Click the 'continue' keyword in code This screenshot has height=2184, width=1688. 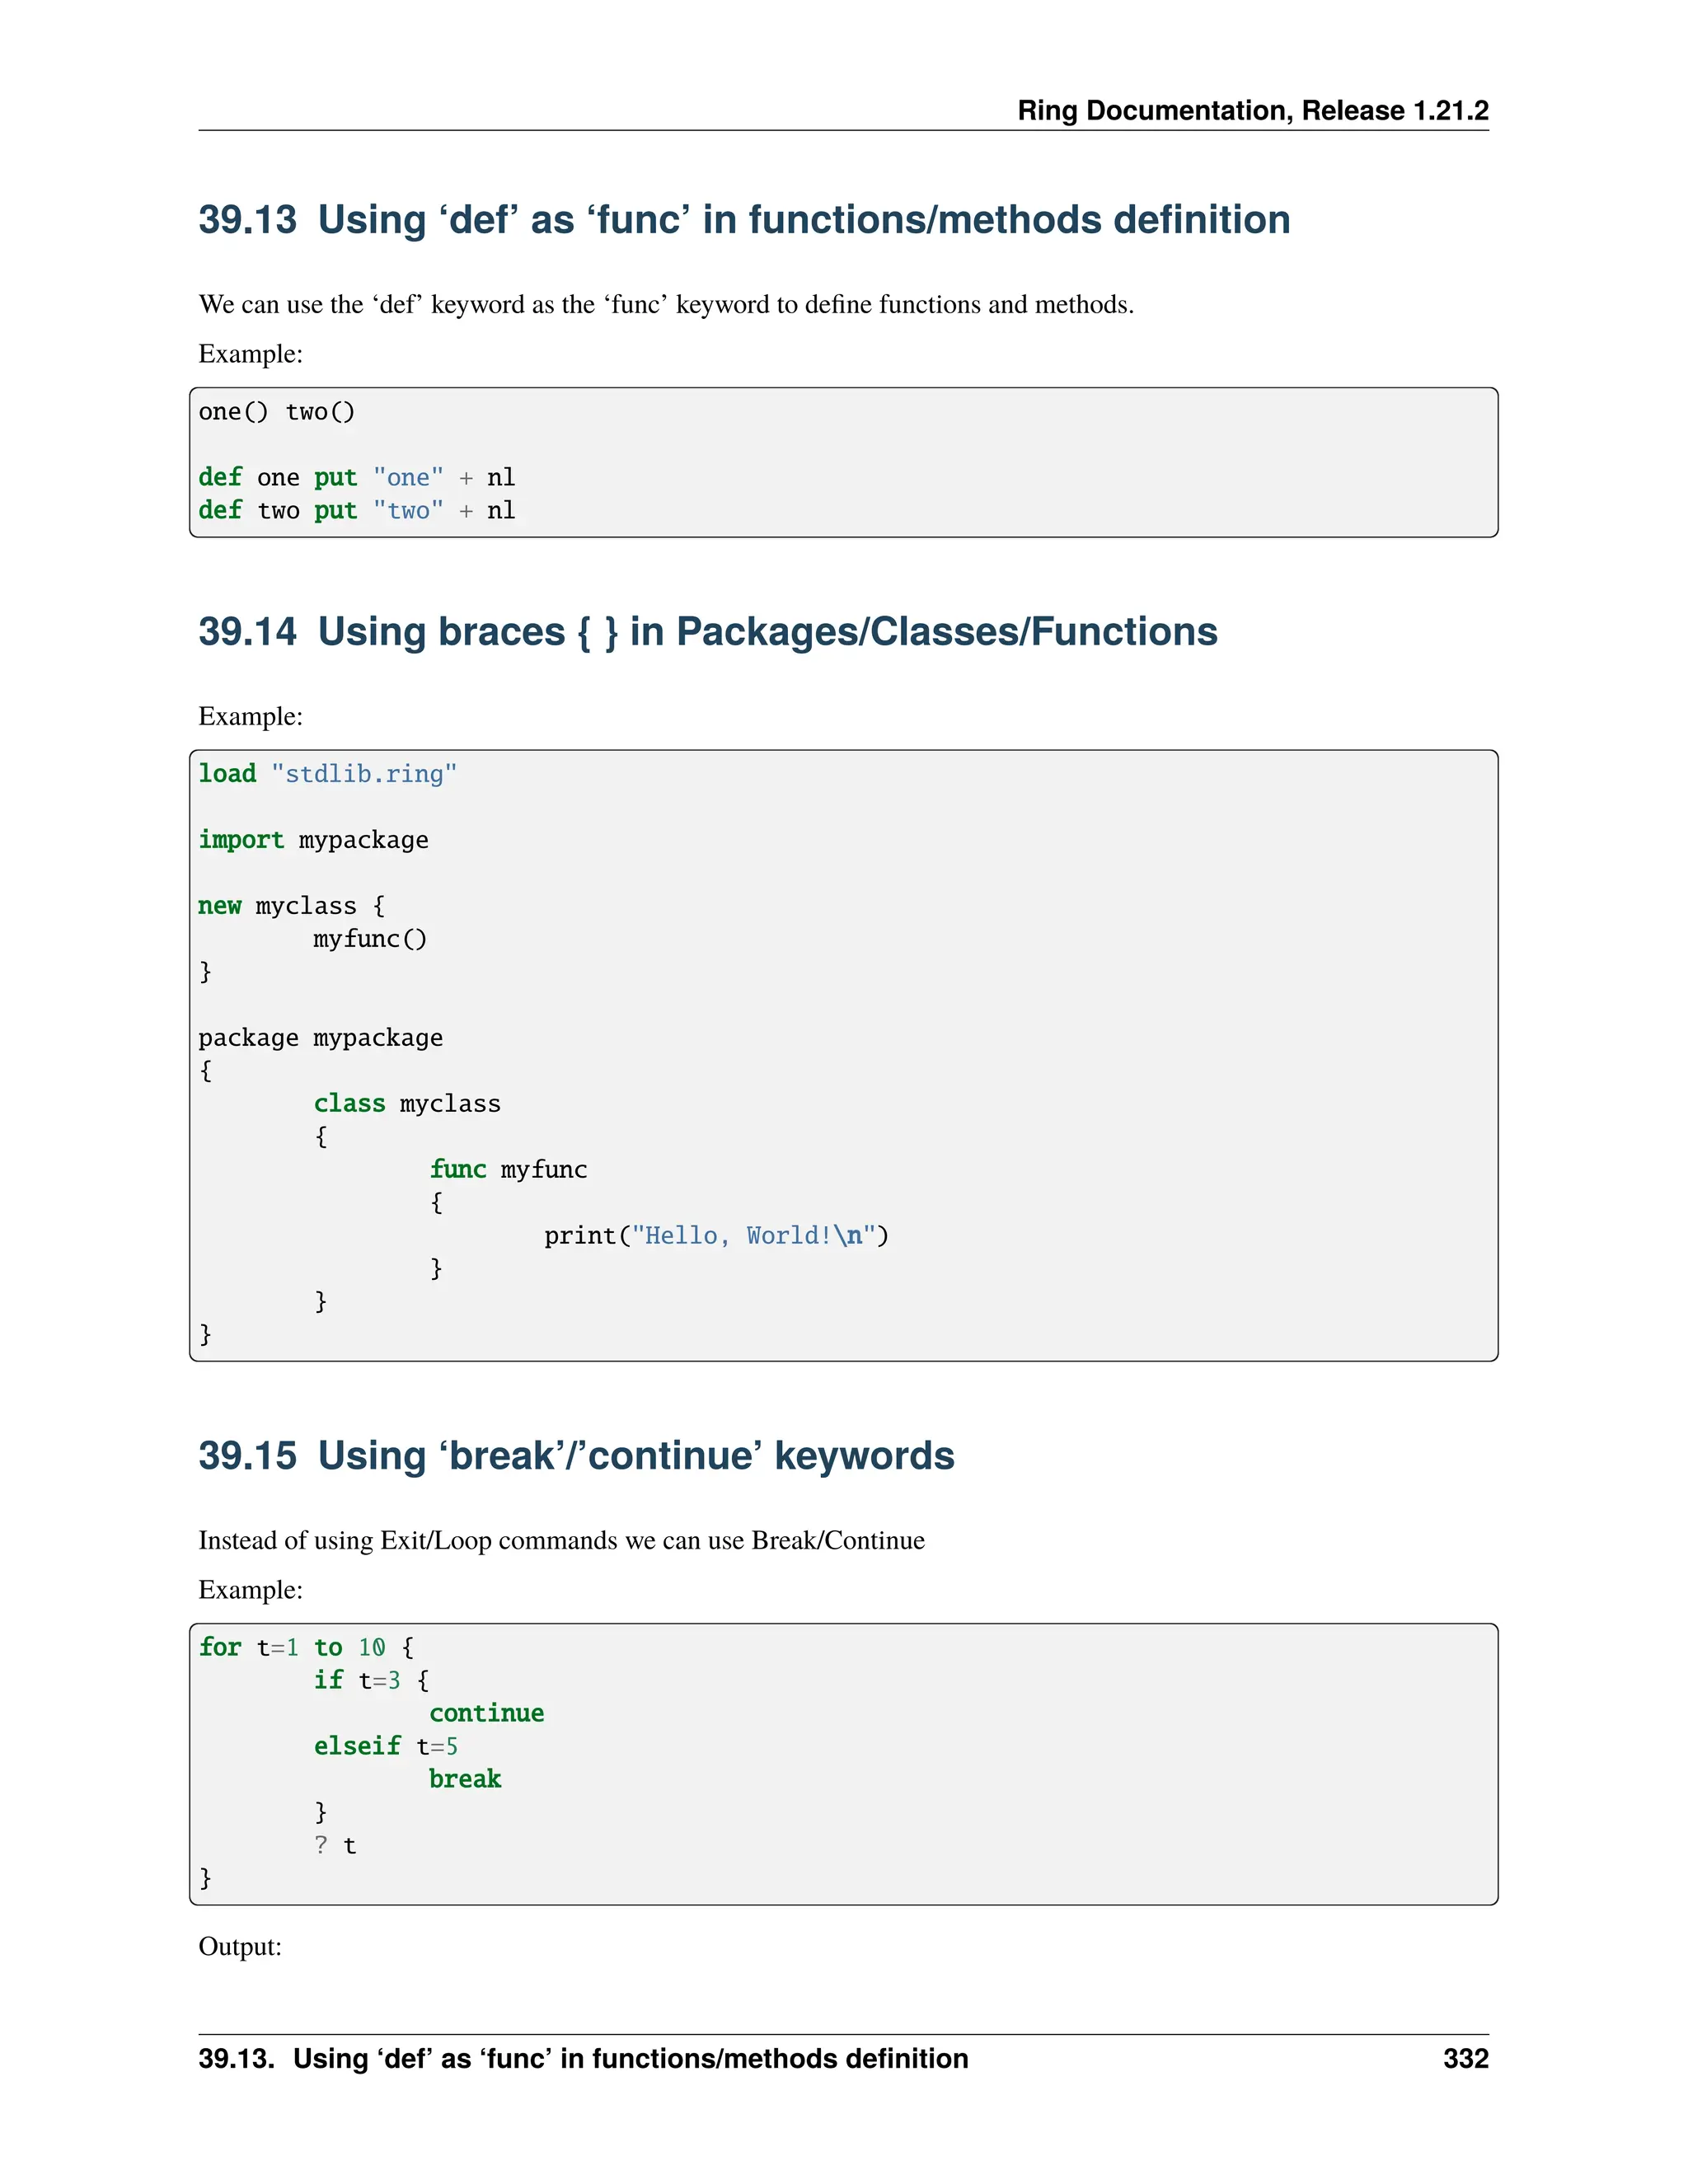click(x=486, y=1714)
